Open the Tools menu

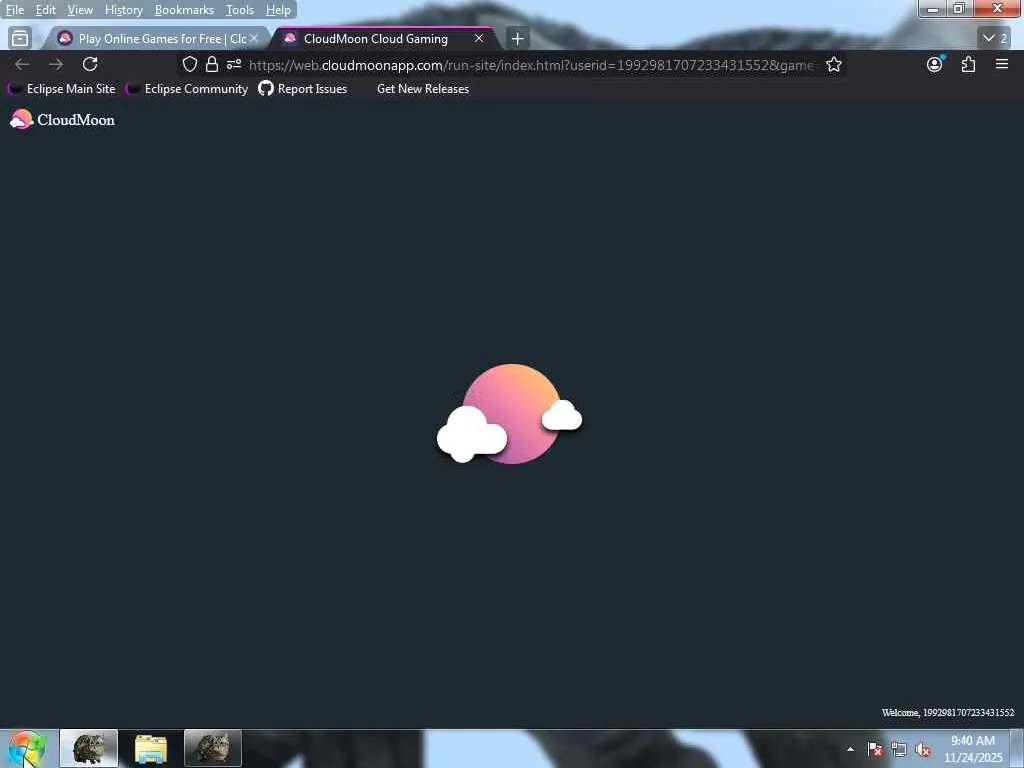coord(240,10)
